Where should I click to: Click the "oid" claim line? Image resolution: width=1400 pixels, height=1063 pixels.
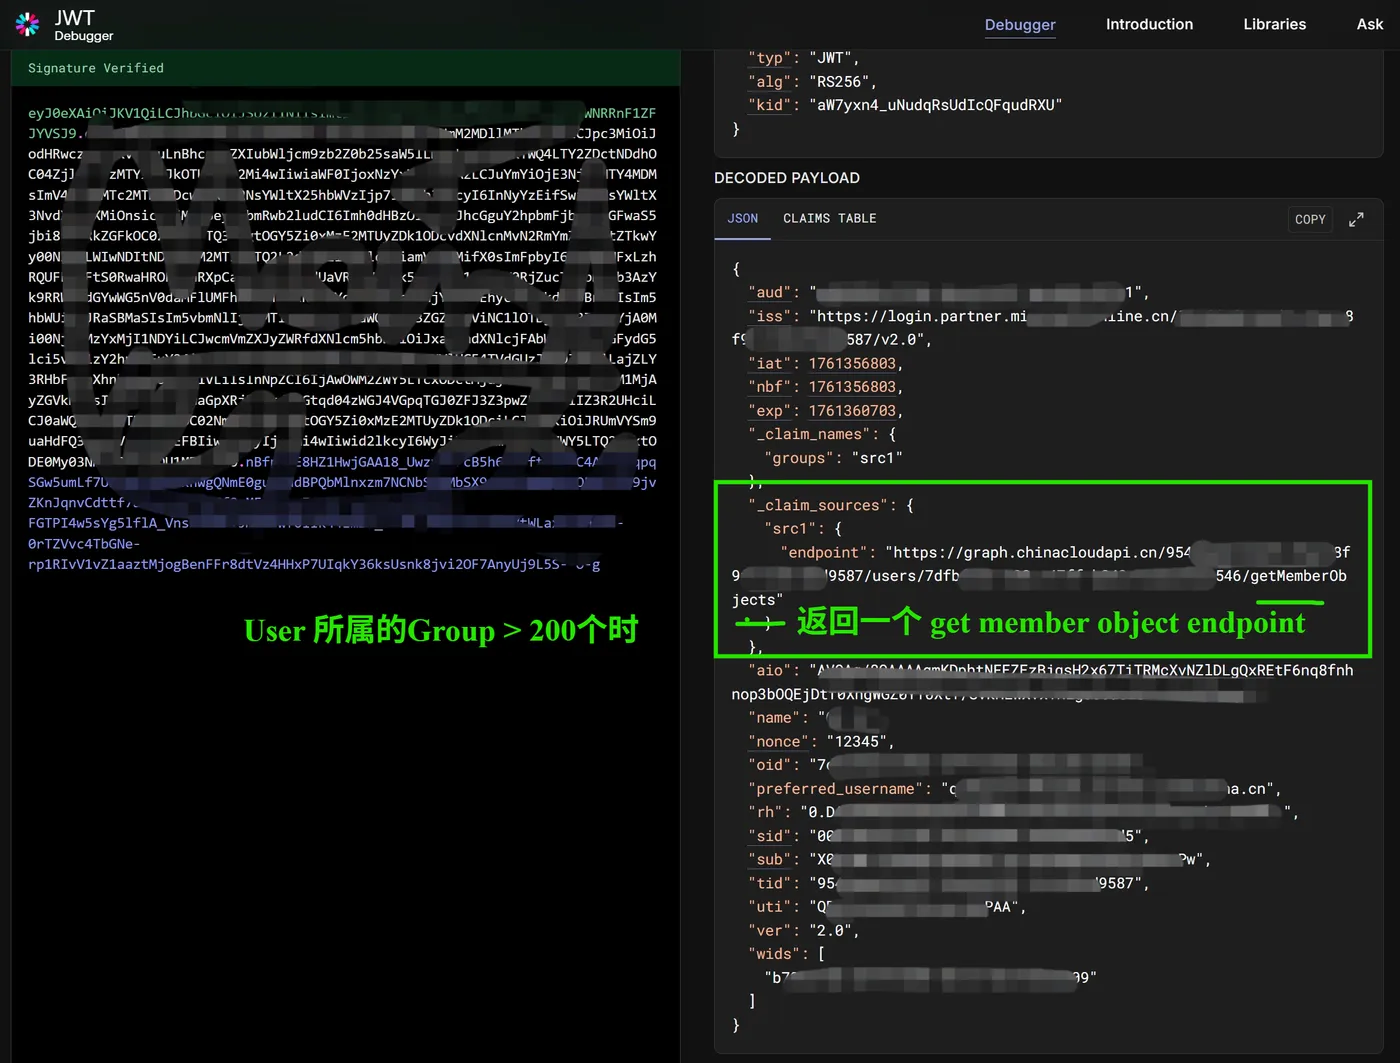point(948,765)
